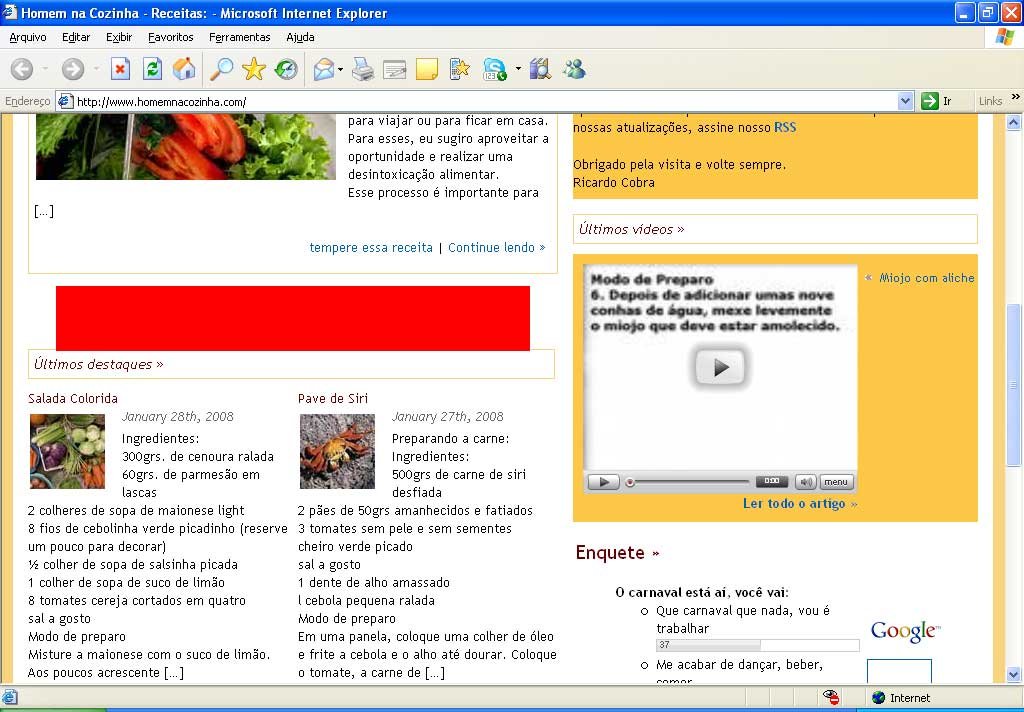Screen dimensions: 1024x712
Task: Open the Mail button dropdown arrow
Action: pyautogui.click(x=341, y=70)
